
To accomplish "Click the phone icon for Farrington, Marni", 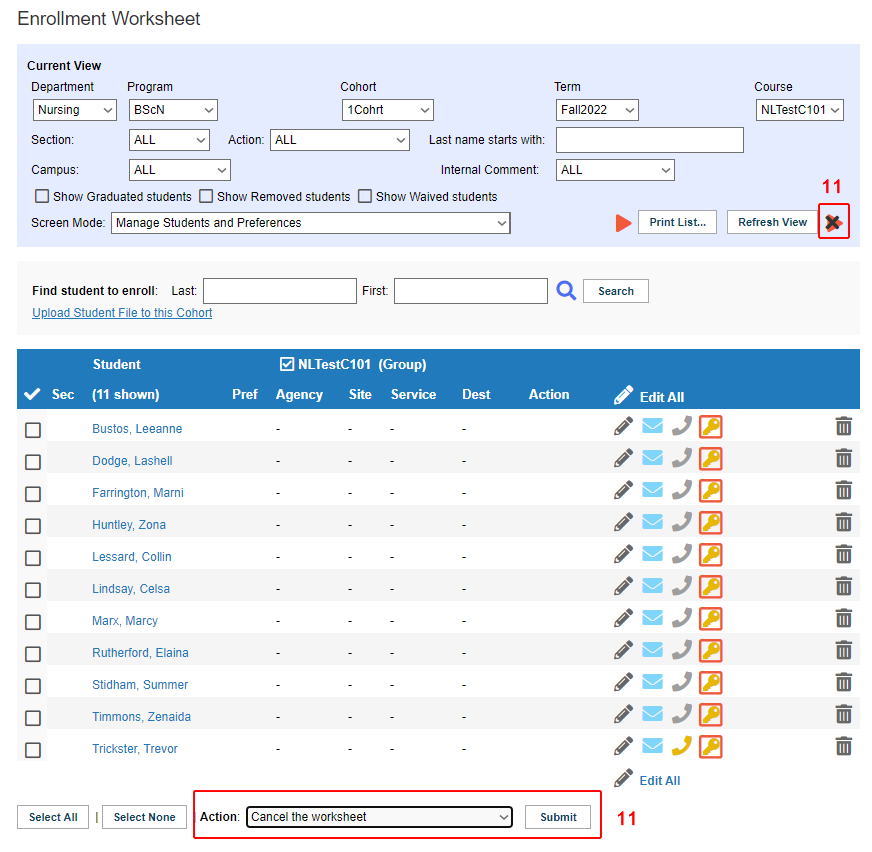I will coord(681,490).
